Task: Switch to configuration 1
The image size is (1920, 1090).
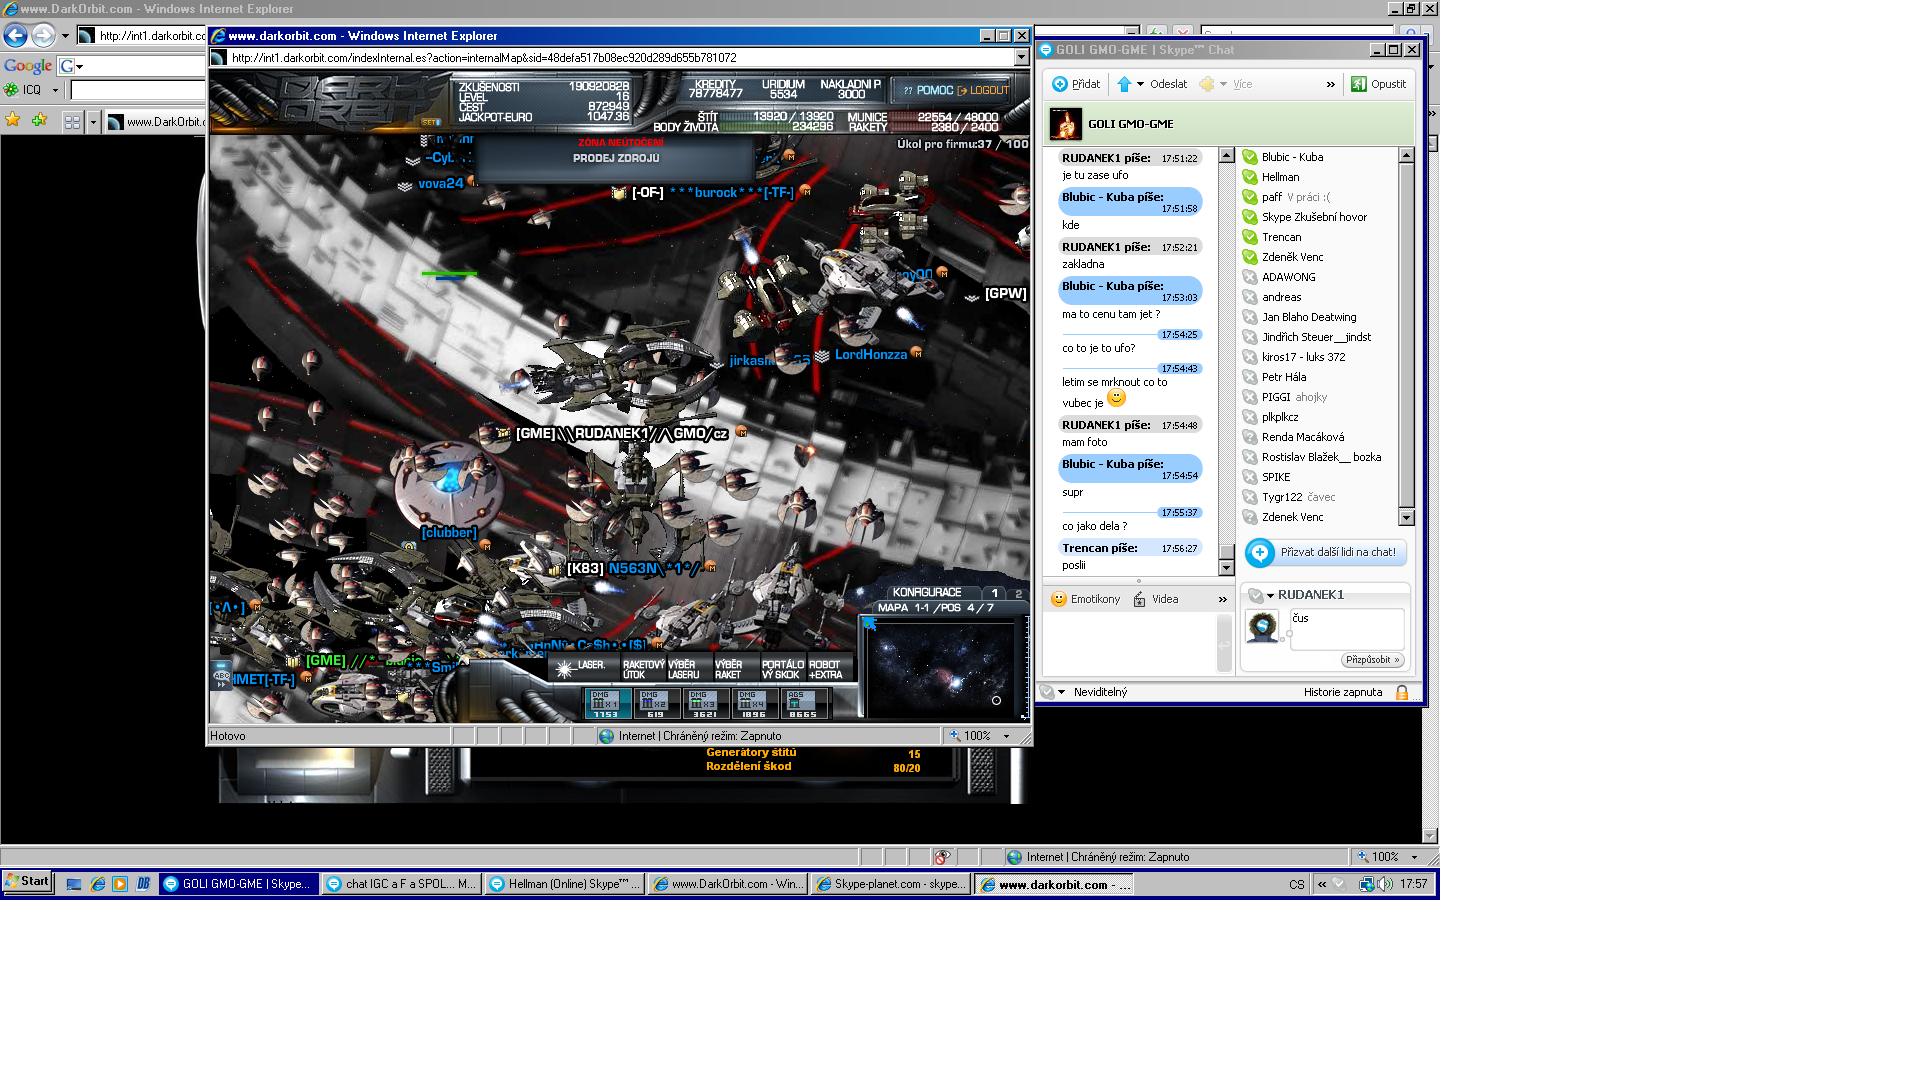Action: pos(994,593)
